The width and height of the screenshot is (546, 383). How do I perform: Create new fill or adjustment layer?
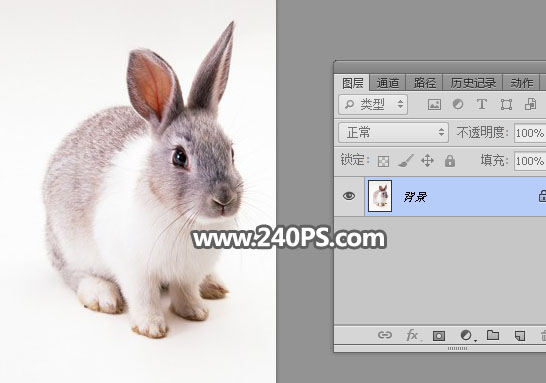click(x=466, y=335)
